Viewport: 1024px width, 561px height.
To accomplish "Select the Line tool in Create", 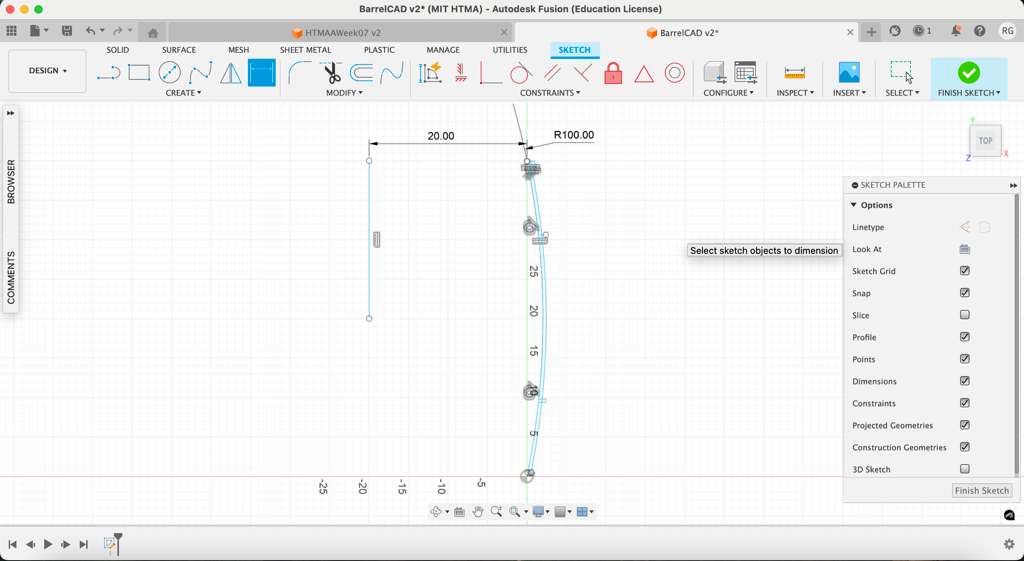I will (x=108, y=73).
